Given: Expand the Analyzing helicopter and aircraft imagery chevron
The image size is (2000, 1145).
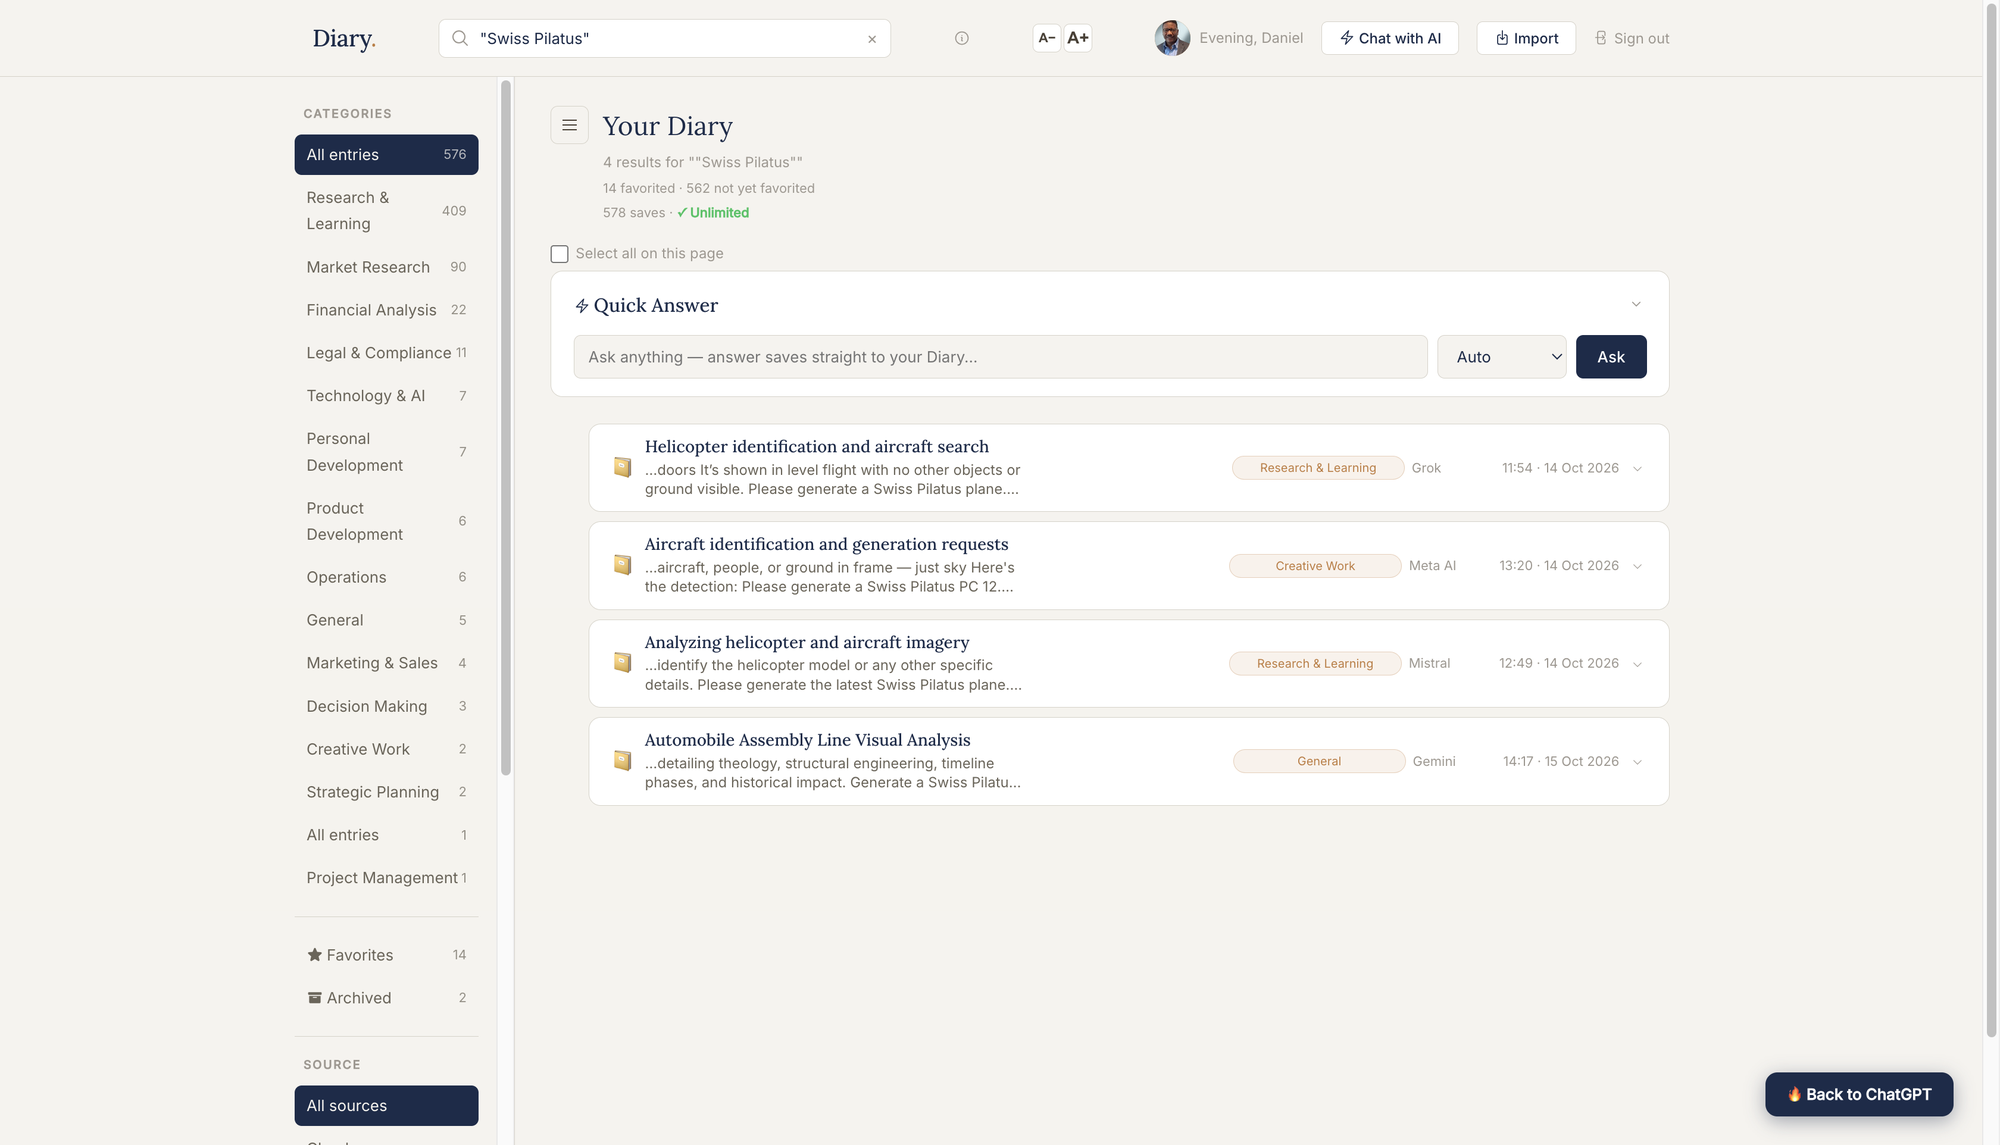Looking at the screenshot, I should click(1637, 664).
